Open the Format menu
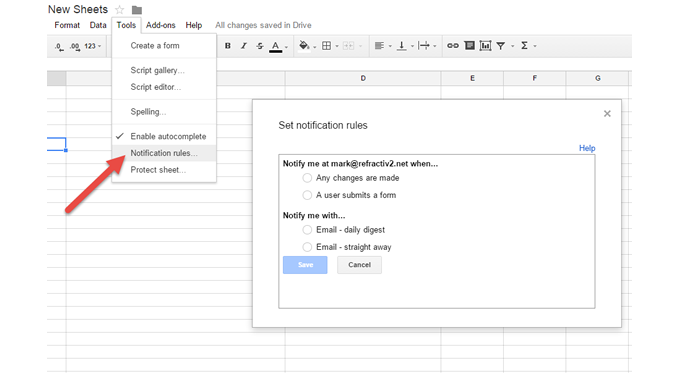This screenshot has height=373, width=680. [67, 25]
